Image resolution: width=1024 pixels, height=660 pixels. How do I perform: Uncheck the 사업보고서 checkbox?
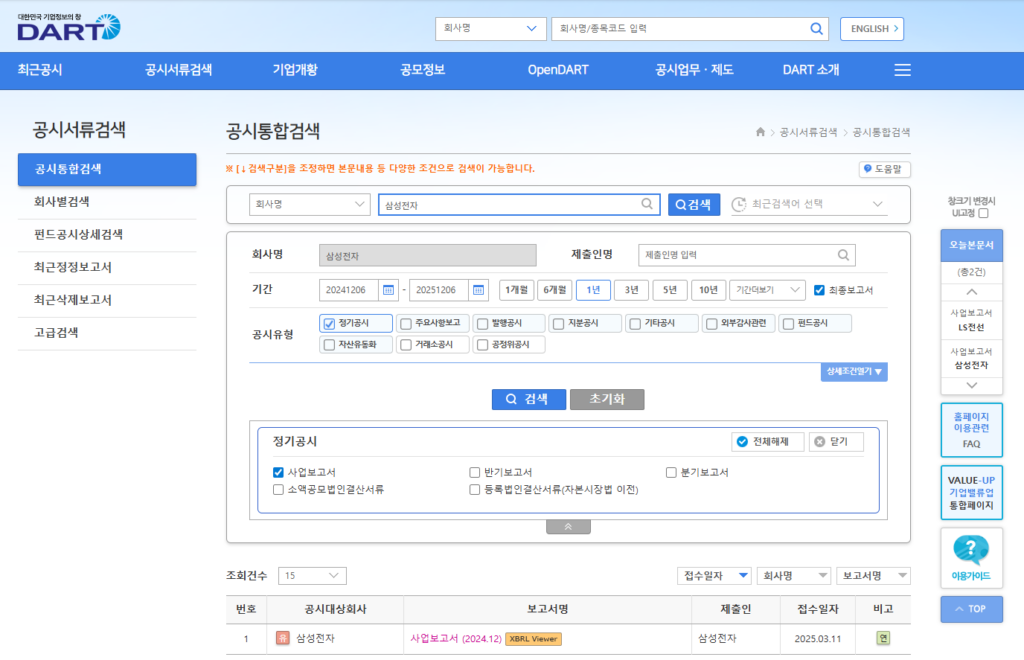click(x=279, y=472)
